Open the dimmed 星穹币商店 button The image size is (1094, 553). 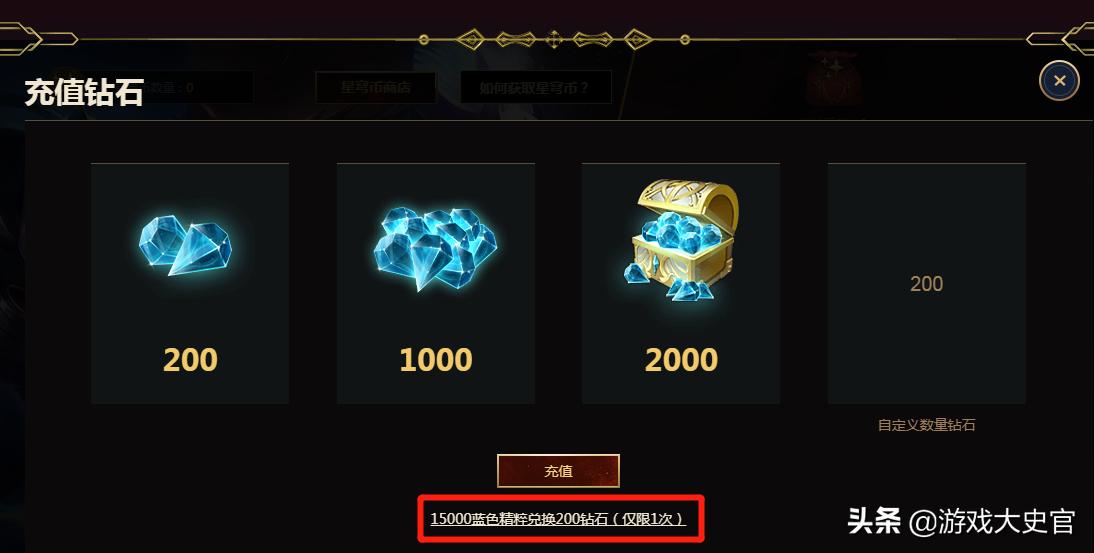coord(376,87)
